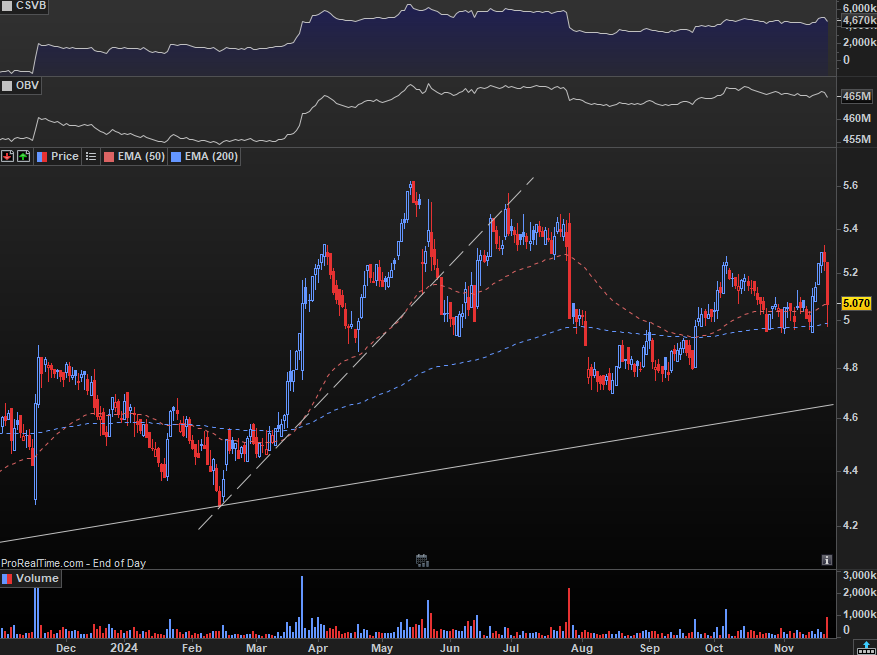The image size is (877, 655).
Task: Open EMA (50) indicator settings
Action: (141, 157)
